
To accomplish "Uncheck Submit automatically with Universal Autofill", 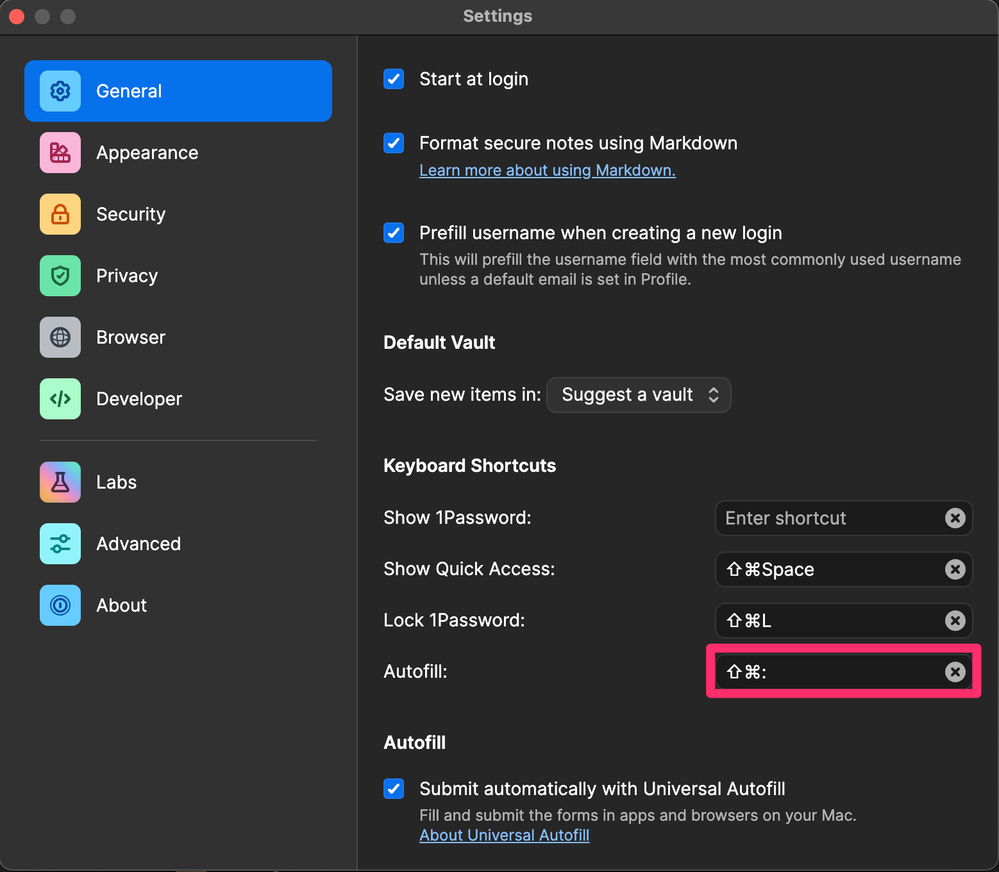I will tap(394, 788).
